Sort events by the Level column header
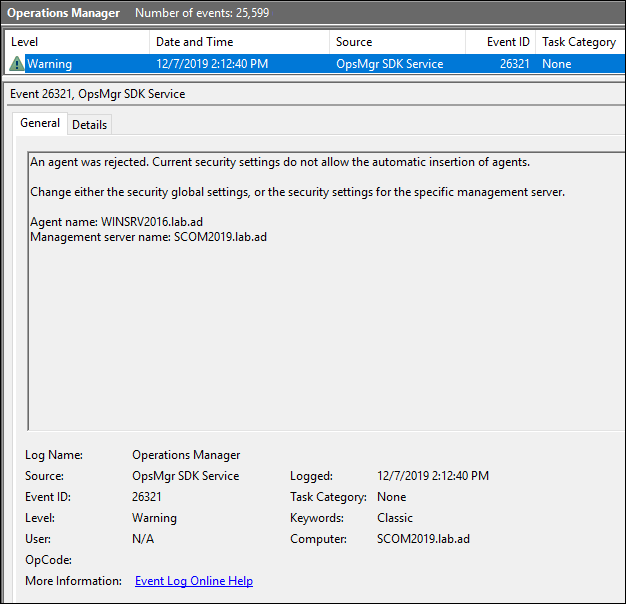626x604 pixels. pos(25,42)
